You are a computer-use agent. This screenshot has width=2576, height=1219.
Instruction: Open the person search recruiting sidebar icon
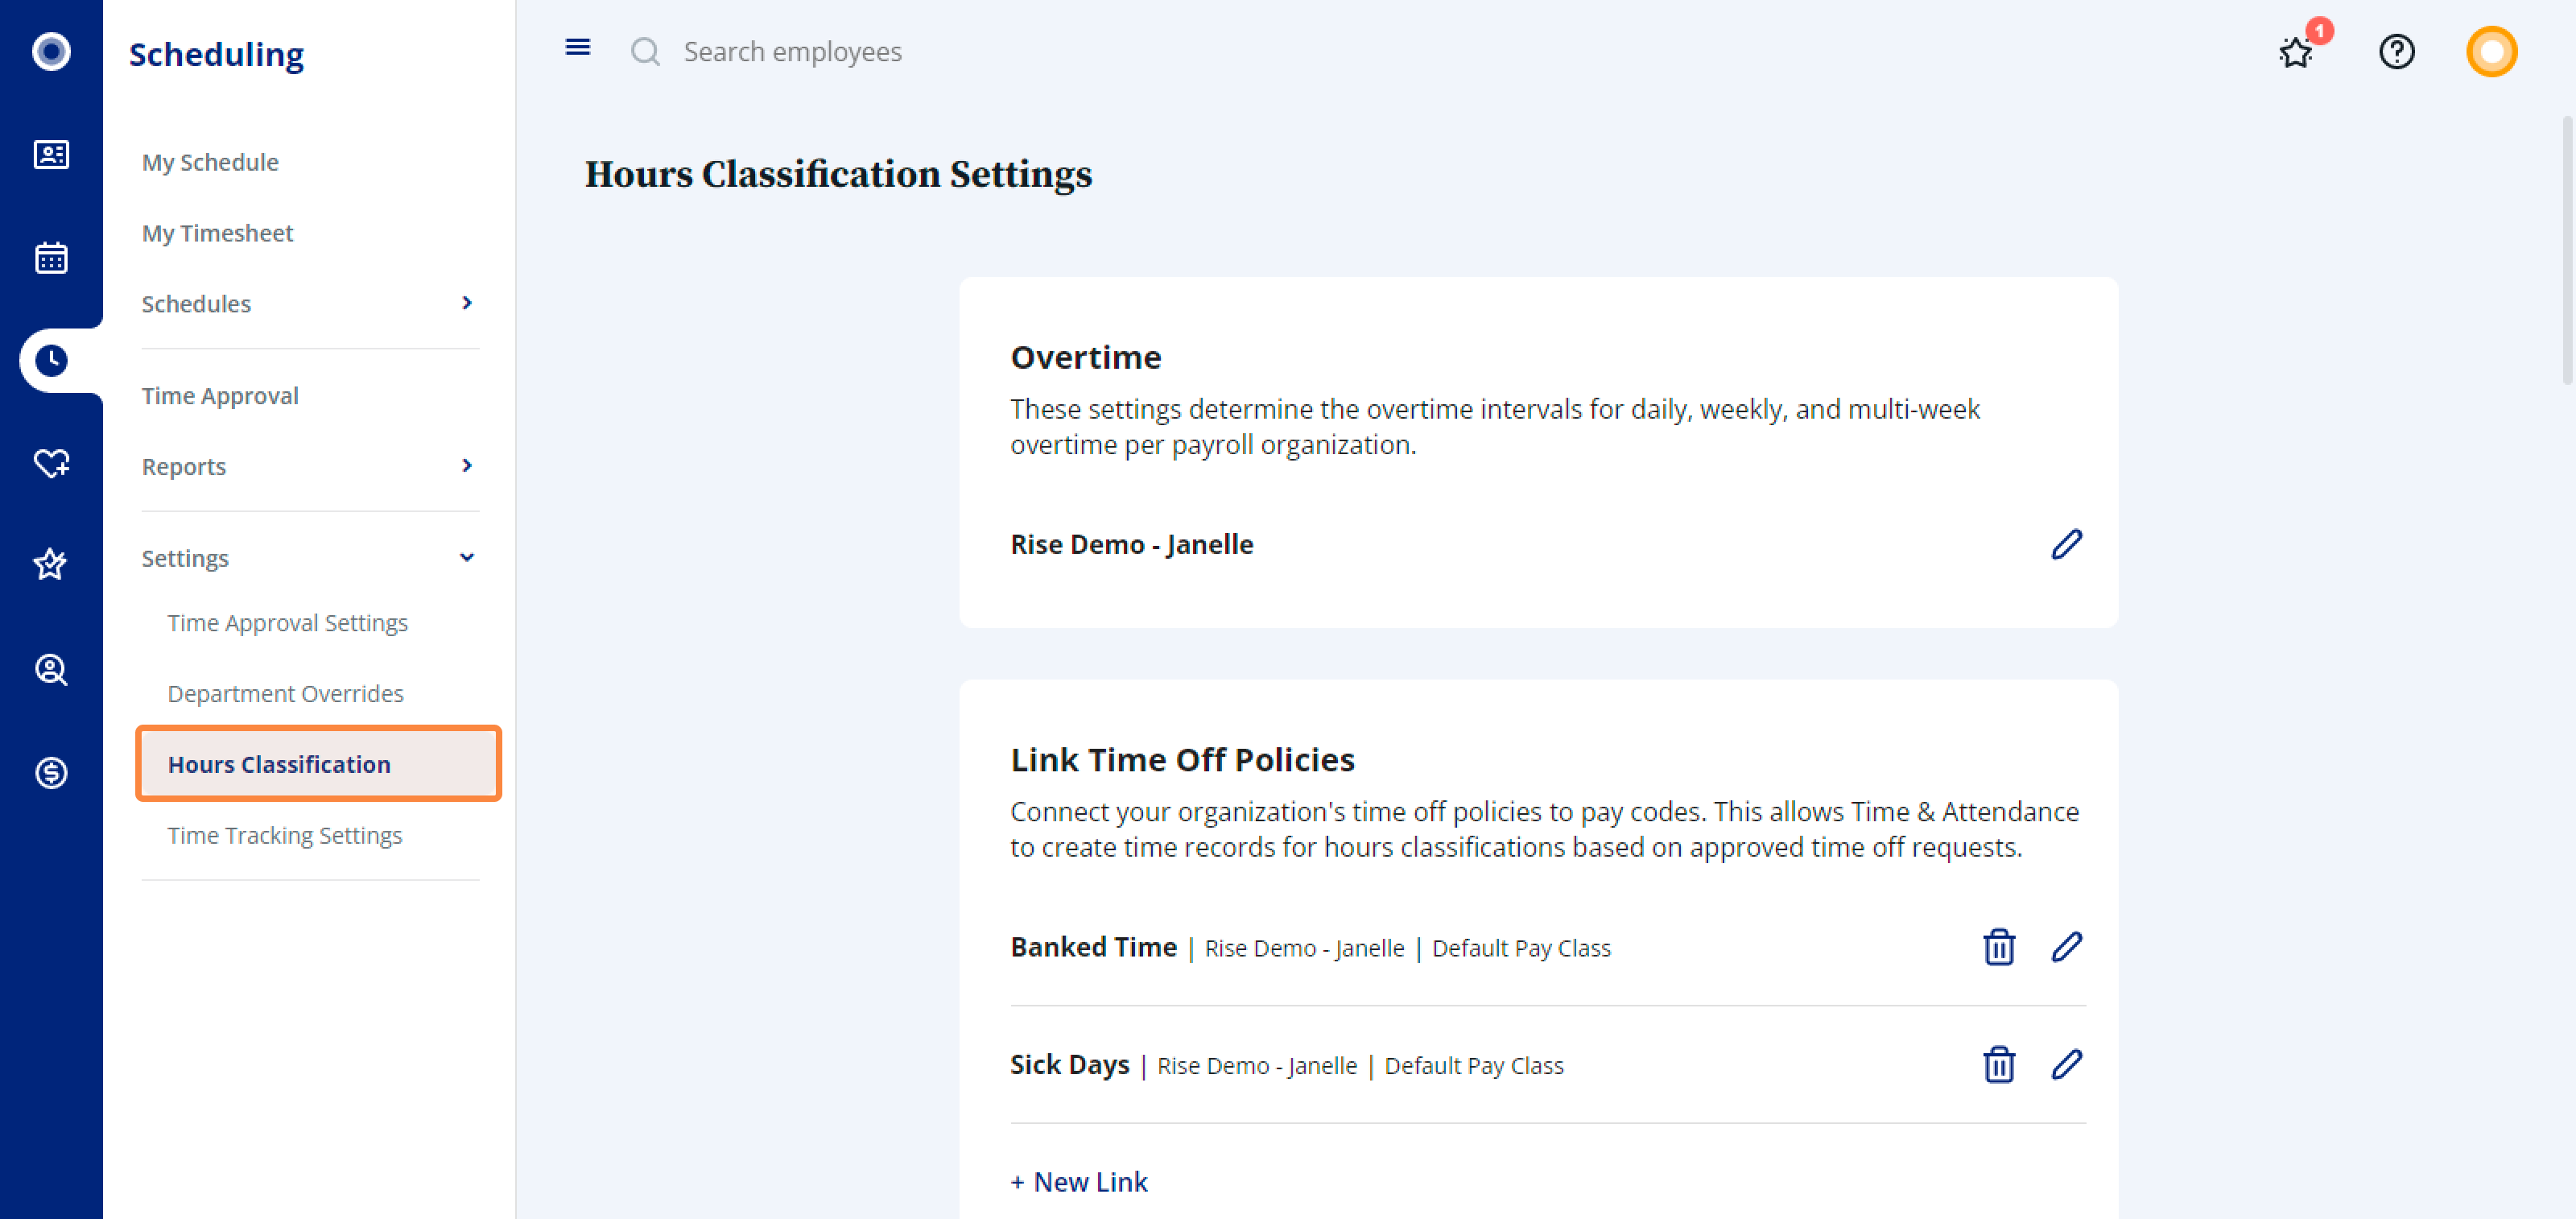pos(51,669)
